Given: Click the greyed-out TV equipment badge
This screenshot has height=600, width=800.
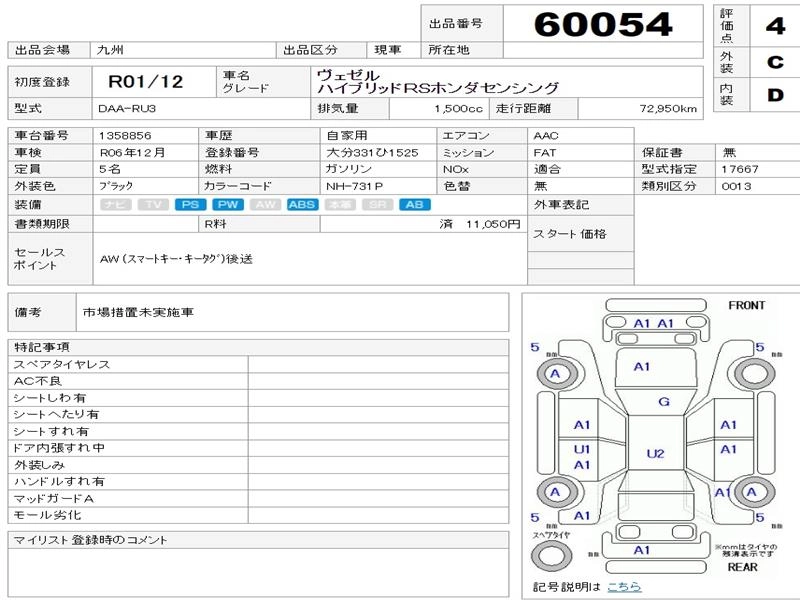Looking at the screenshot, I should point(153,205).
